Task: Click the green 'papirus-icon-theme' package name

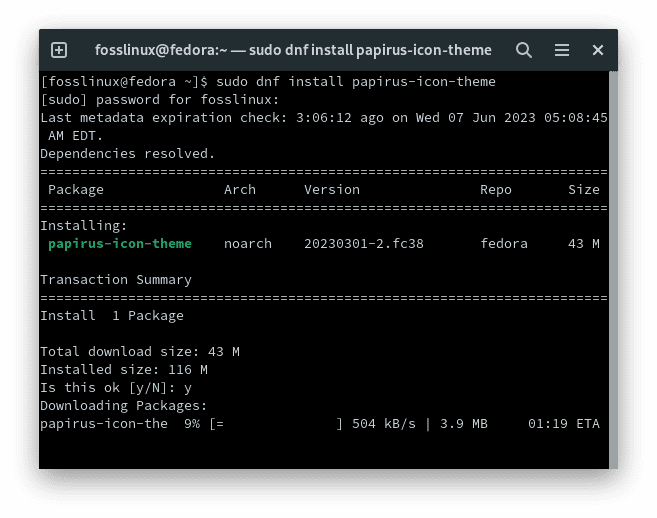Action: tap(120, 244)
